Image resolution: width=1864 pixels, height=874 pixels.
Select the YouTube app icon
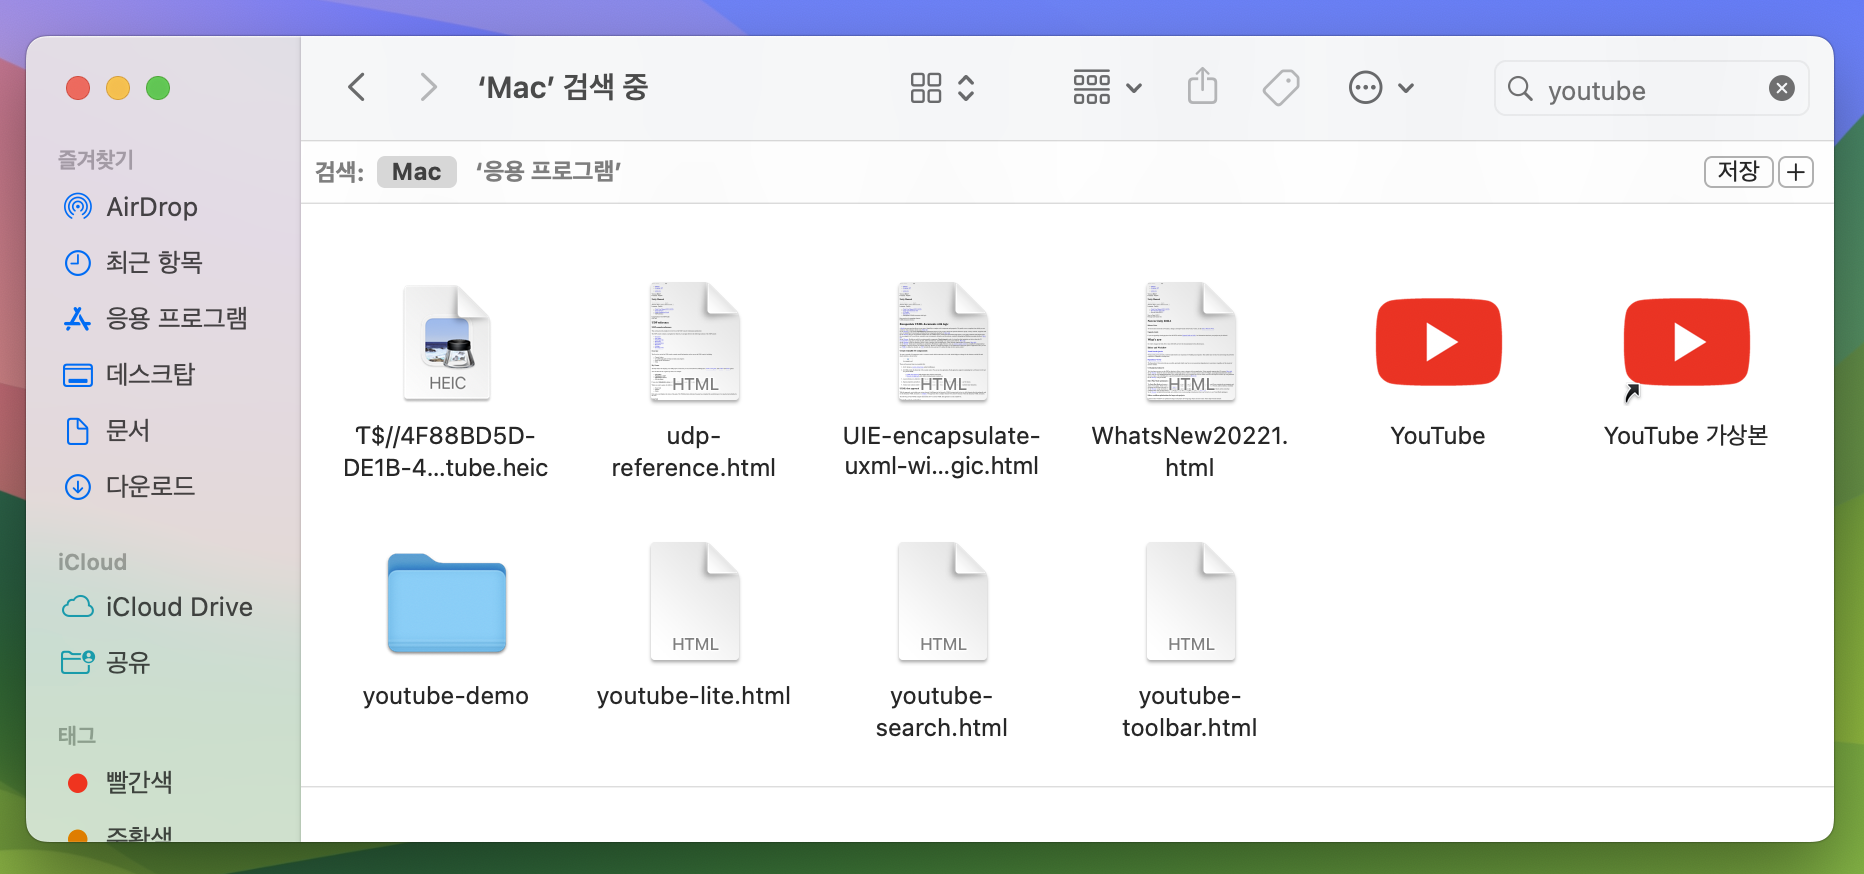1438,342
